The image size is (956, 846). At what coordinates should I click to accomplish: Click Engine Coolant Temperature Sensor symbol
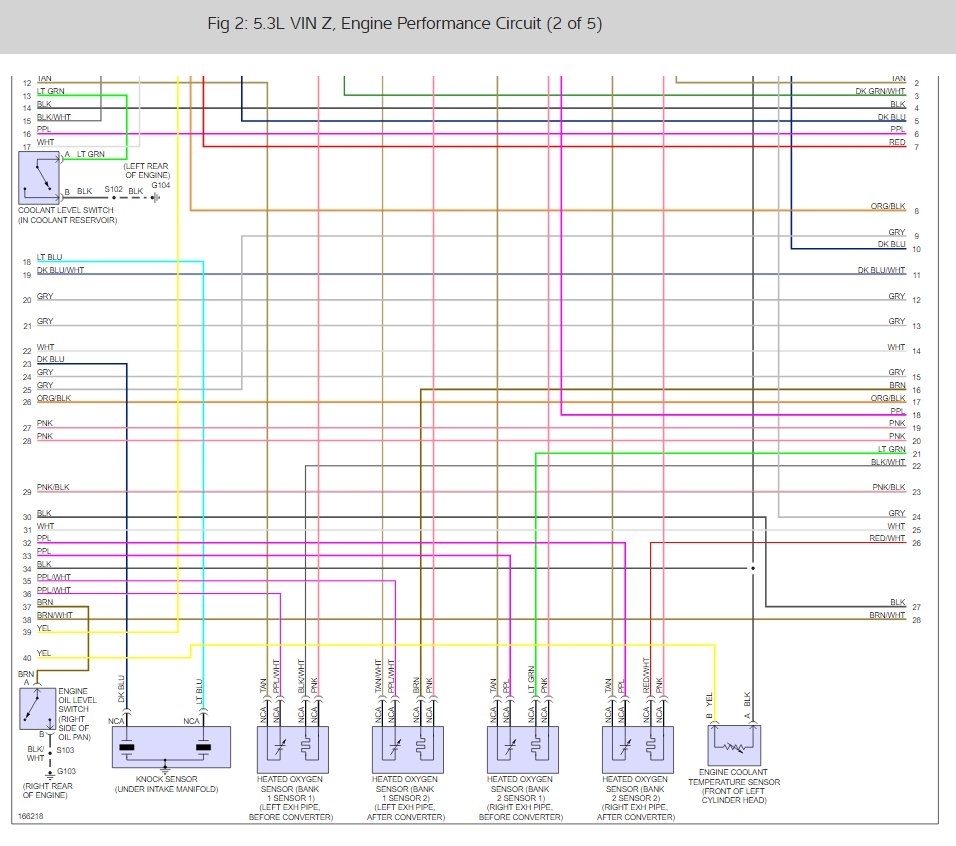click(x=734, y=745)
